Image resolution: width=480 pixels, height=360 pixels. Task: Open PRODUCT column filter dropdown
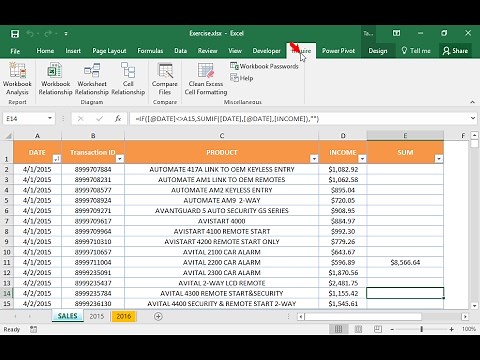[x=314, y=159]
